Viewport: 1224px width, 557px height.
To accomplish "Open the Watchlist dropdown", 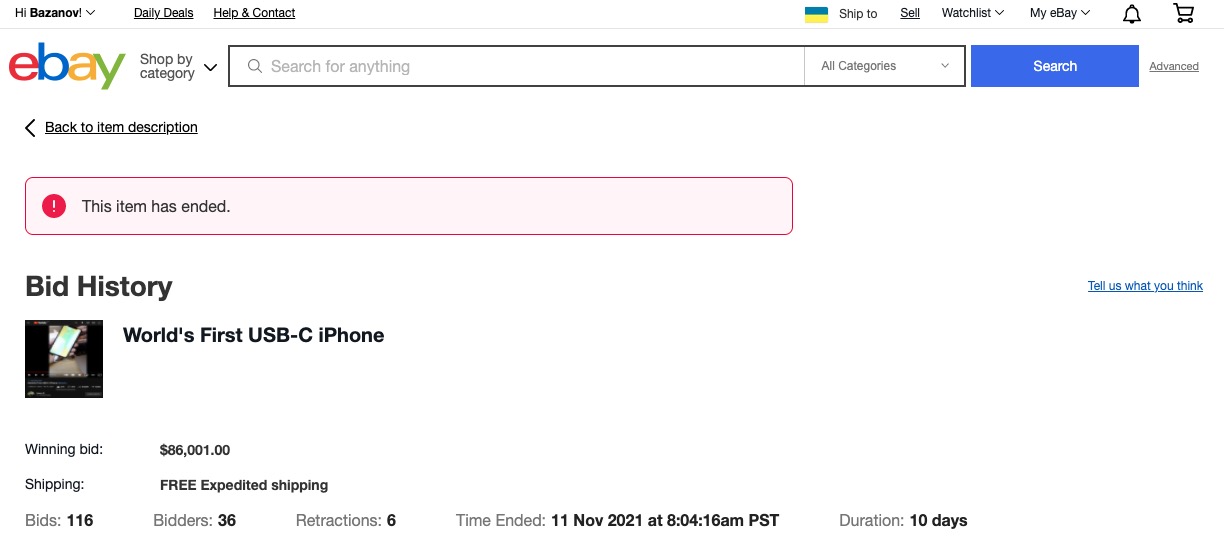I will click(x=972, y=13).
